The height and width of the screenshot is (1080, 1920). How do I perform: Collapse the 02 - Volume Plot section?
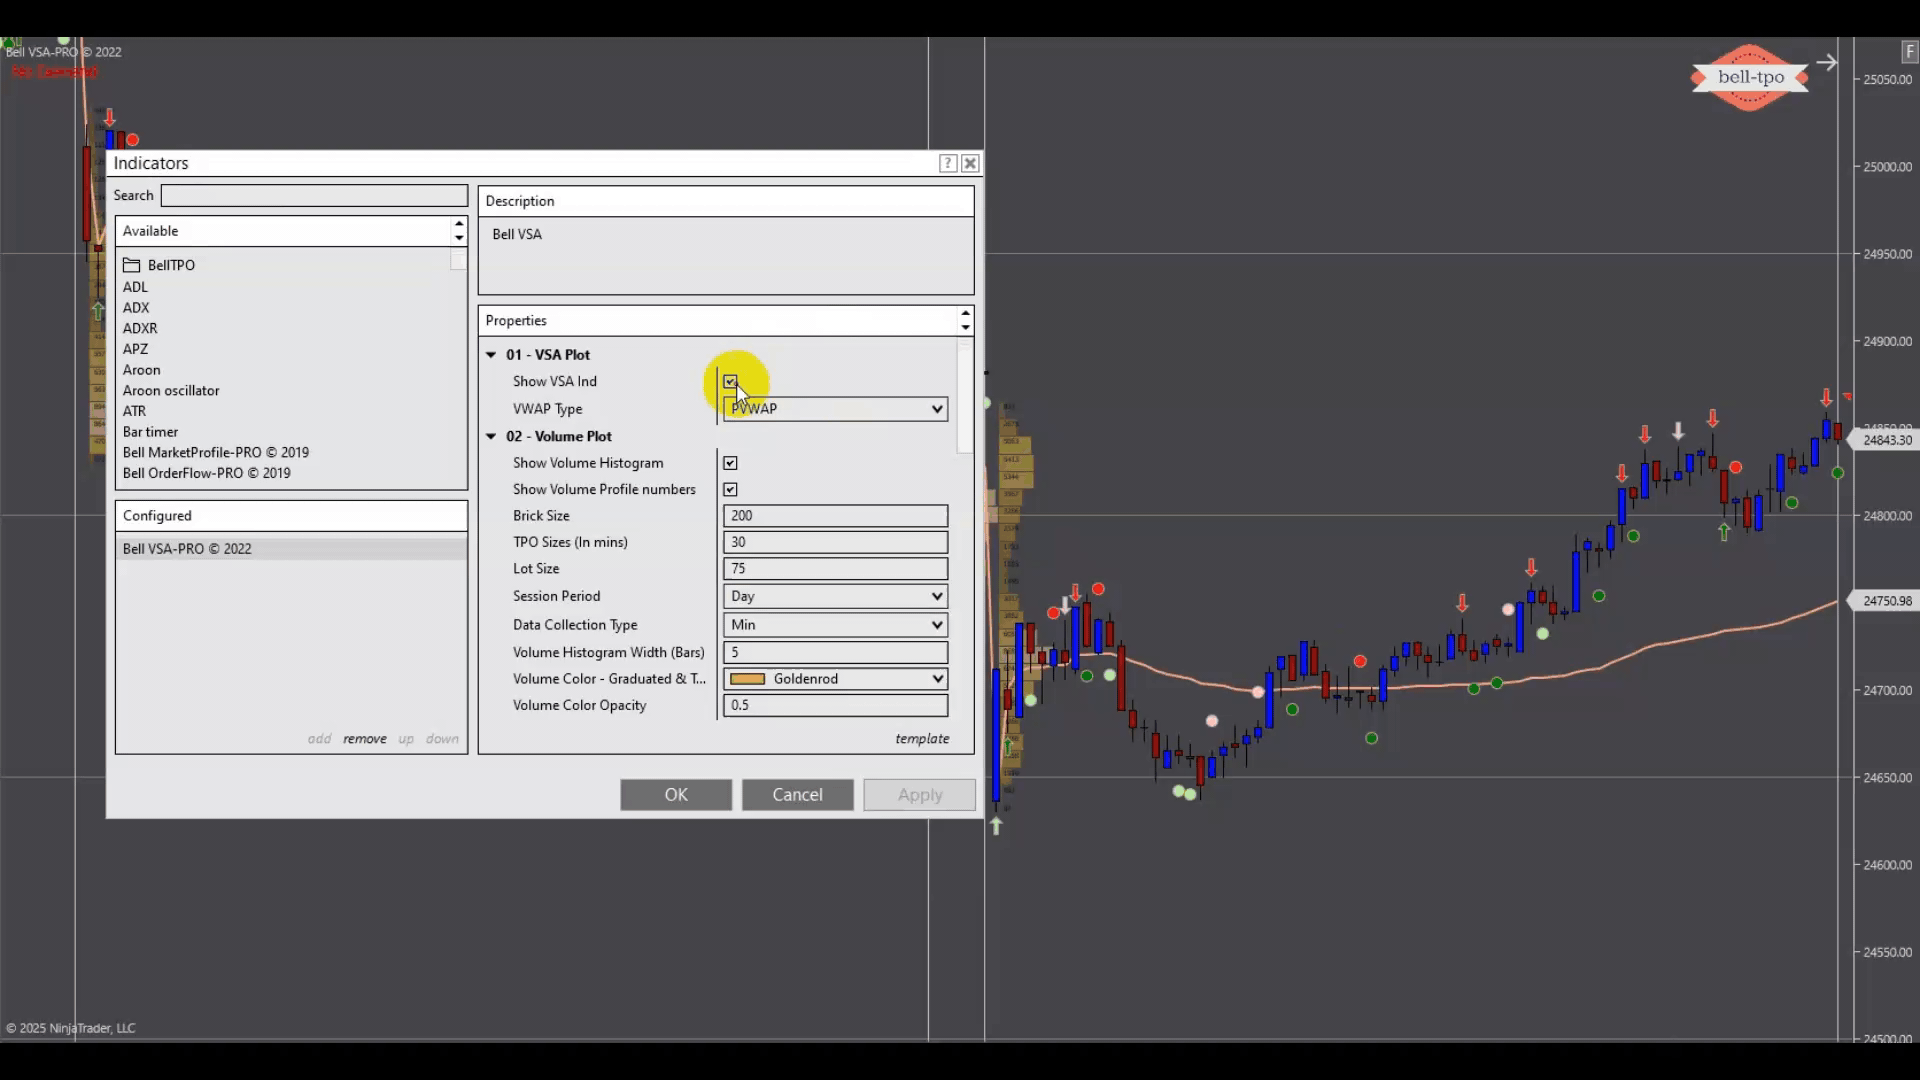[x=491, y=436]
